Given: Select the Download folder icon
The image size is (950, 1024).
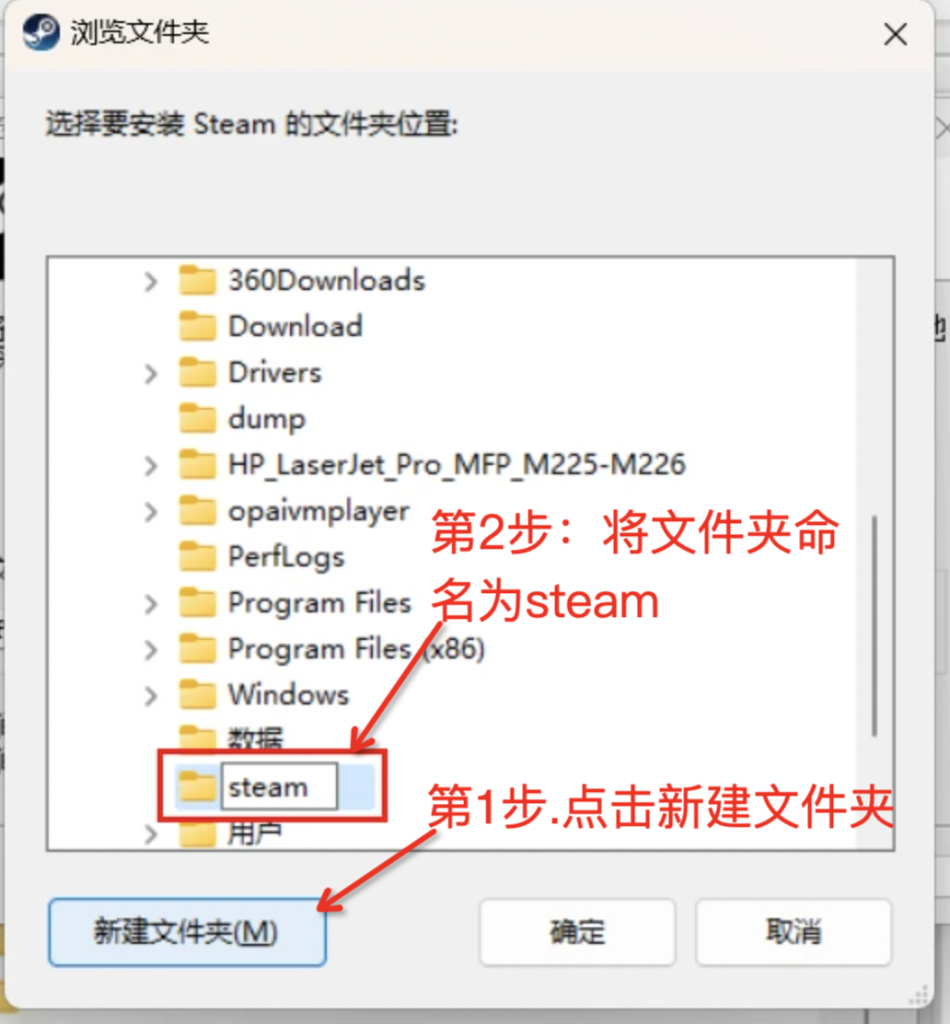Looking at the screenshot, I should click(197, 326).
